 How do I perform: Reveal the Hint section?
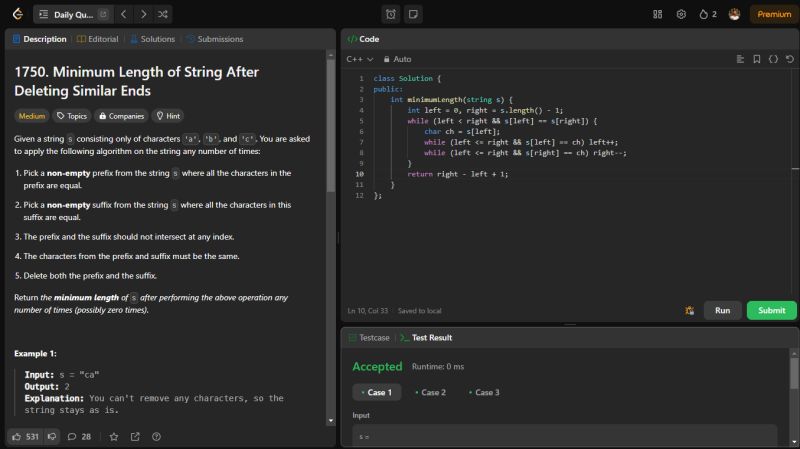pos(167,116)
